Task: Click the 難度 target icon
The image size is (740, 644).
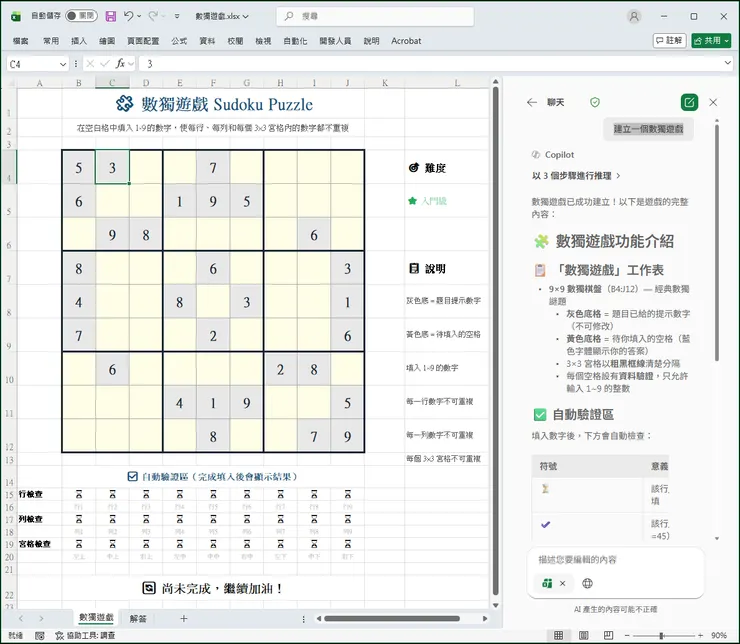Action: pyautogui.click(x=413, y=167)
